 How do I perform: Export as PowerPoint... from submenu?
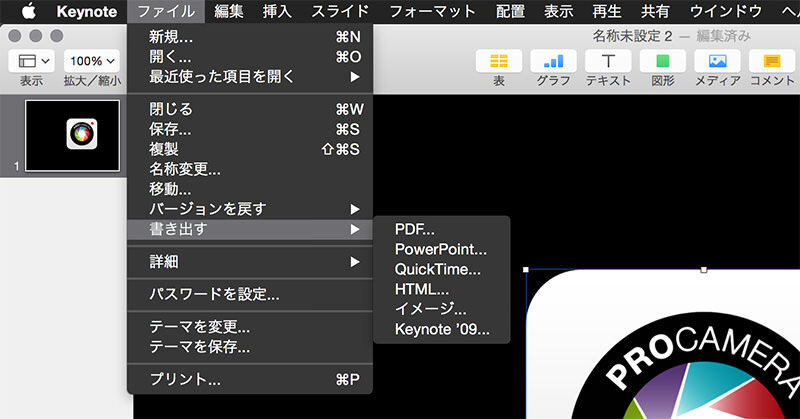pyautogui.click(x=442, y=249)
